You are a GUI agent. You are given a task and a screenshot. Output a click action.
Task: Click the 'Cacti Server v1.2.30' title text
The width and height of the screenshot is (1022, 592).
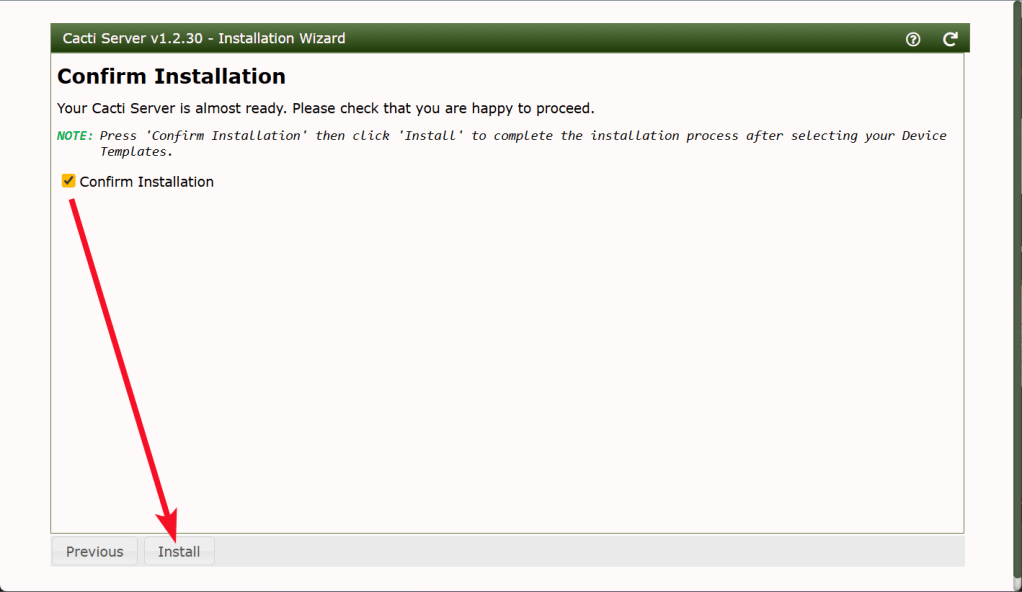[132, 39]
